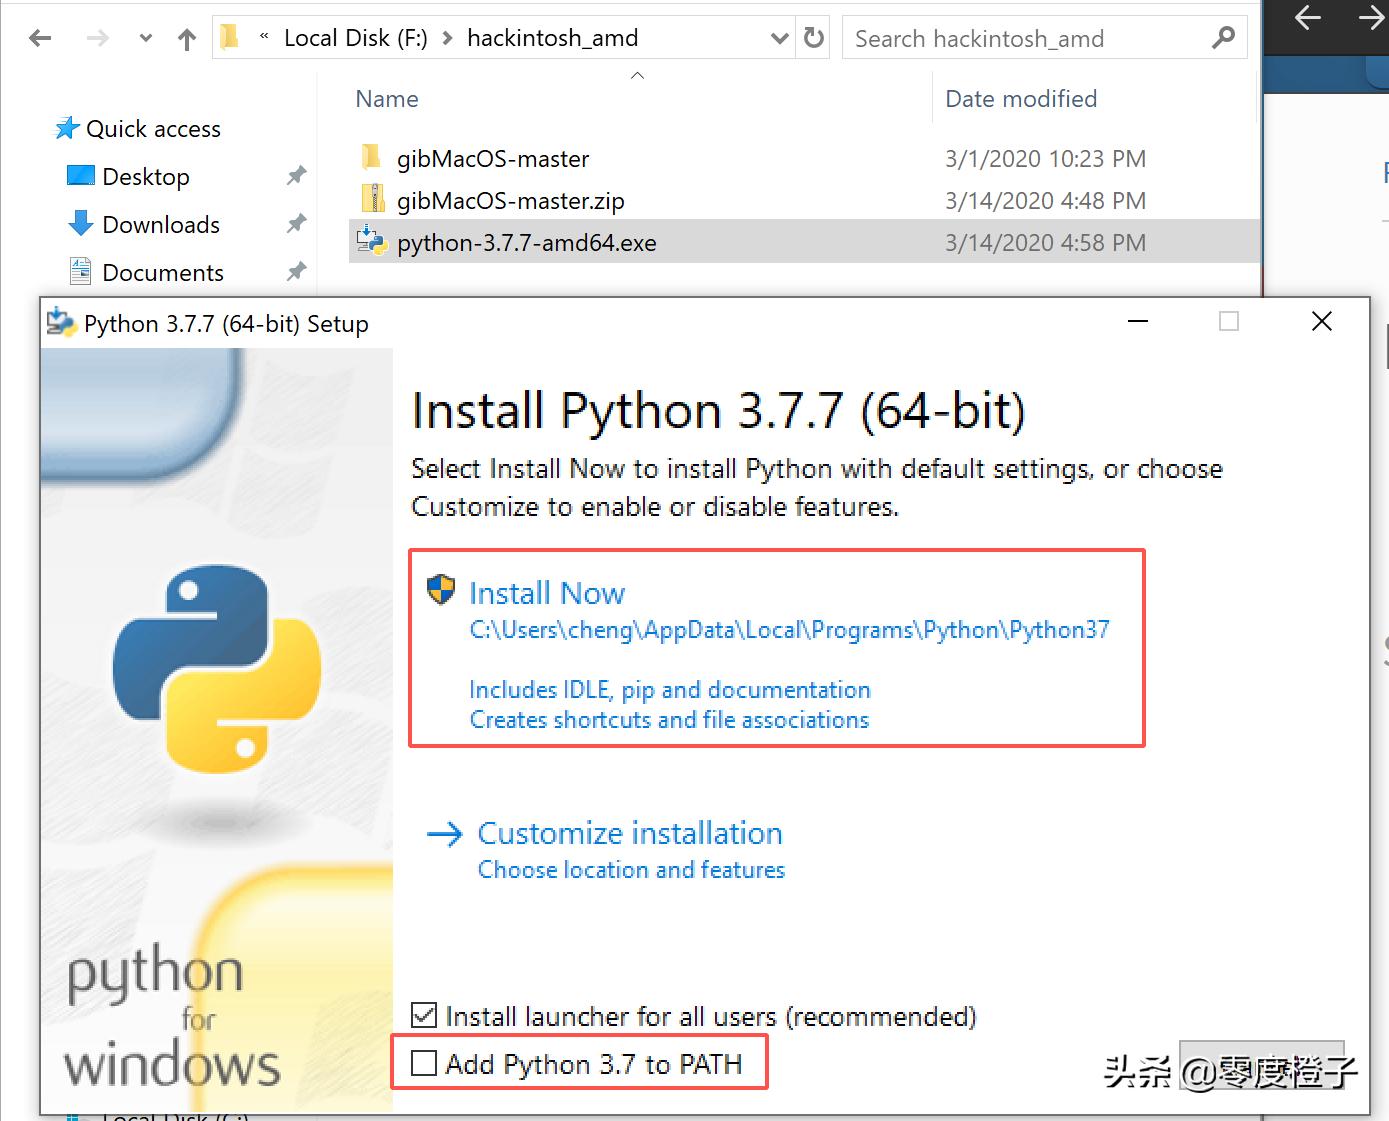This screenshot has width=1389, height=1121.
Task: Click the Back arrow in File Explorer
Action: pyautogui.click(x=40, y=39)
